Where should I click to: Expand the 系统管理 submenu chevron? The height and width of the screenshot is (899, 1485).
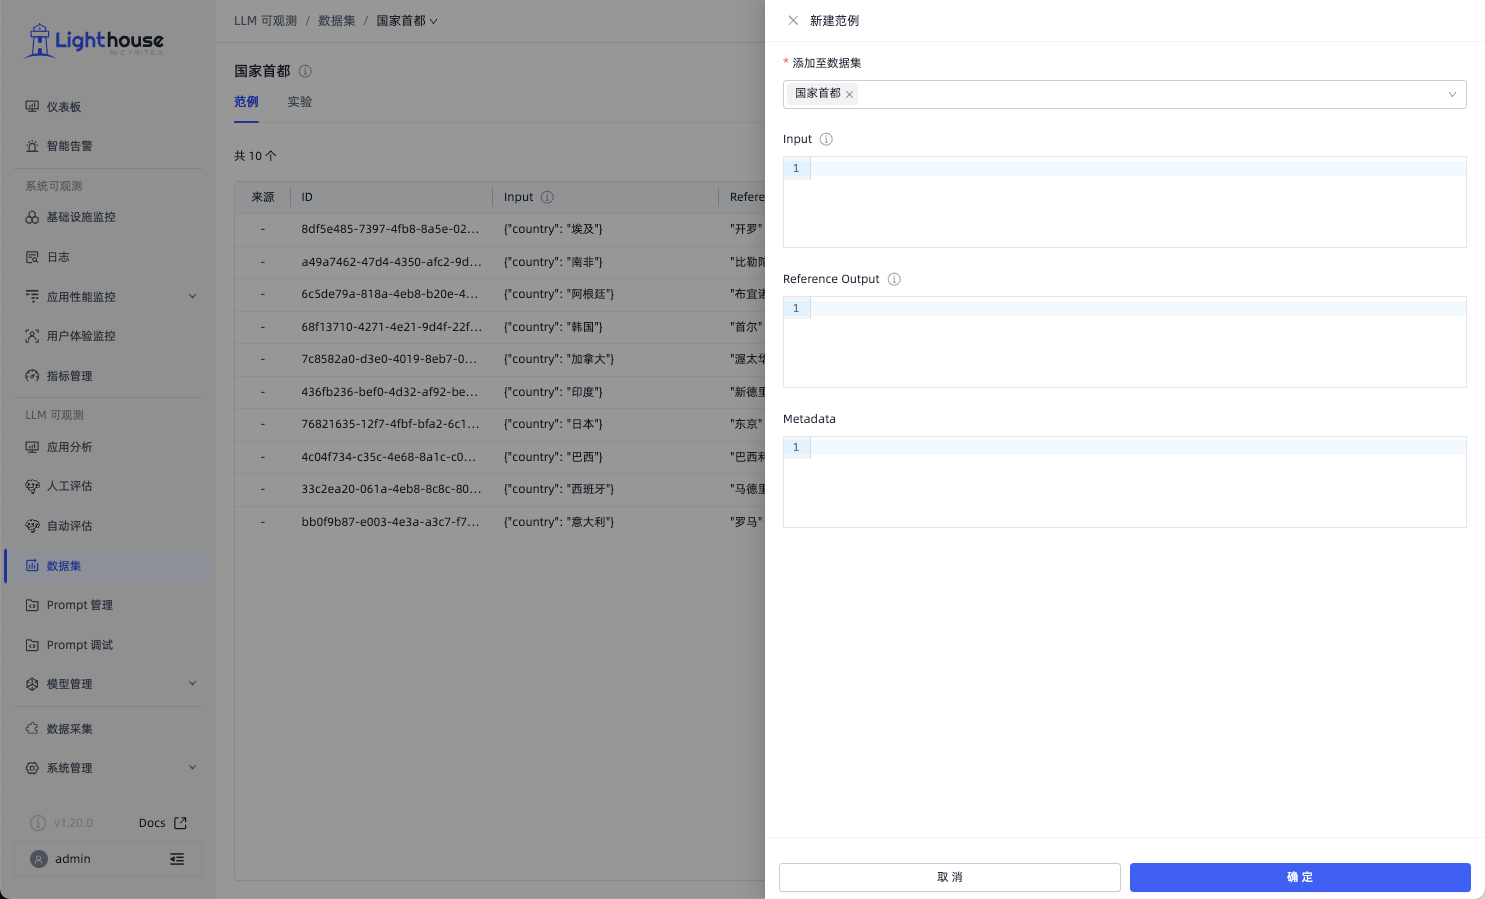(x=192, y=768)
